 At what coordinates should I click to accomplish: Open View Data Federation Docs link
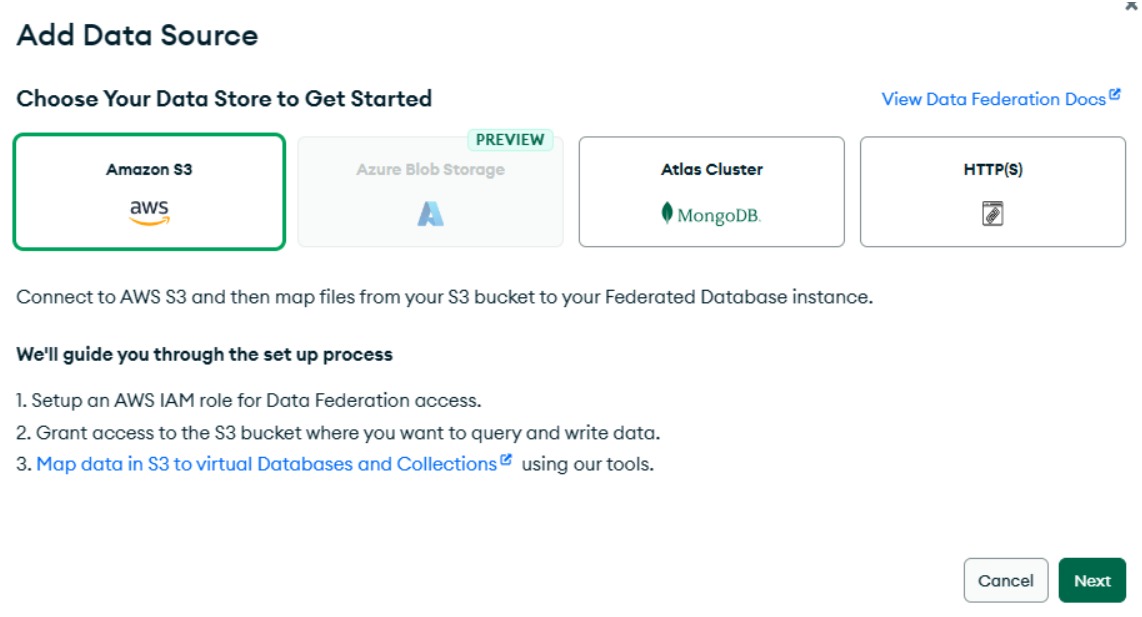pos(993,99)
